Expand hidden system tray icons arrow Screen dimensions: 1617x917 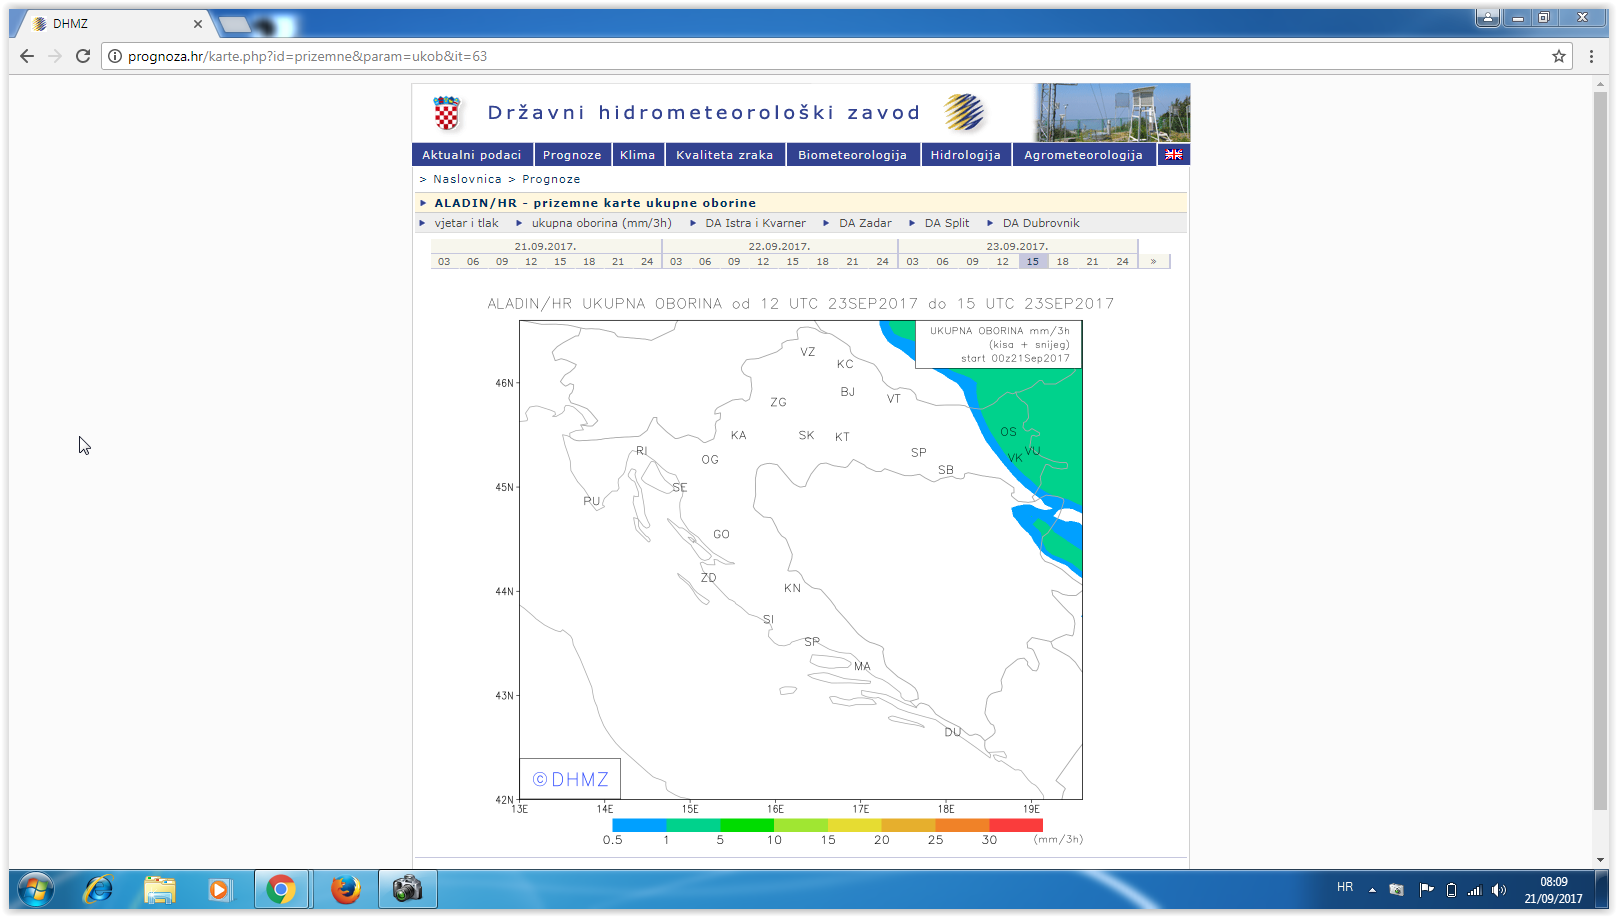(1372, 890)
